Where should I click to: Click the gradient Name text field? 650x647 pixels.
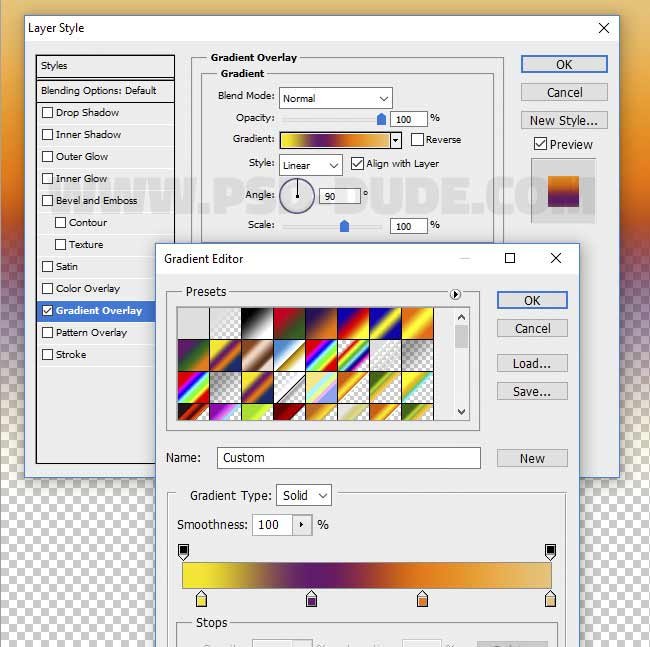[x=348, y=458]
